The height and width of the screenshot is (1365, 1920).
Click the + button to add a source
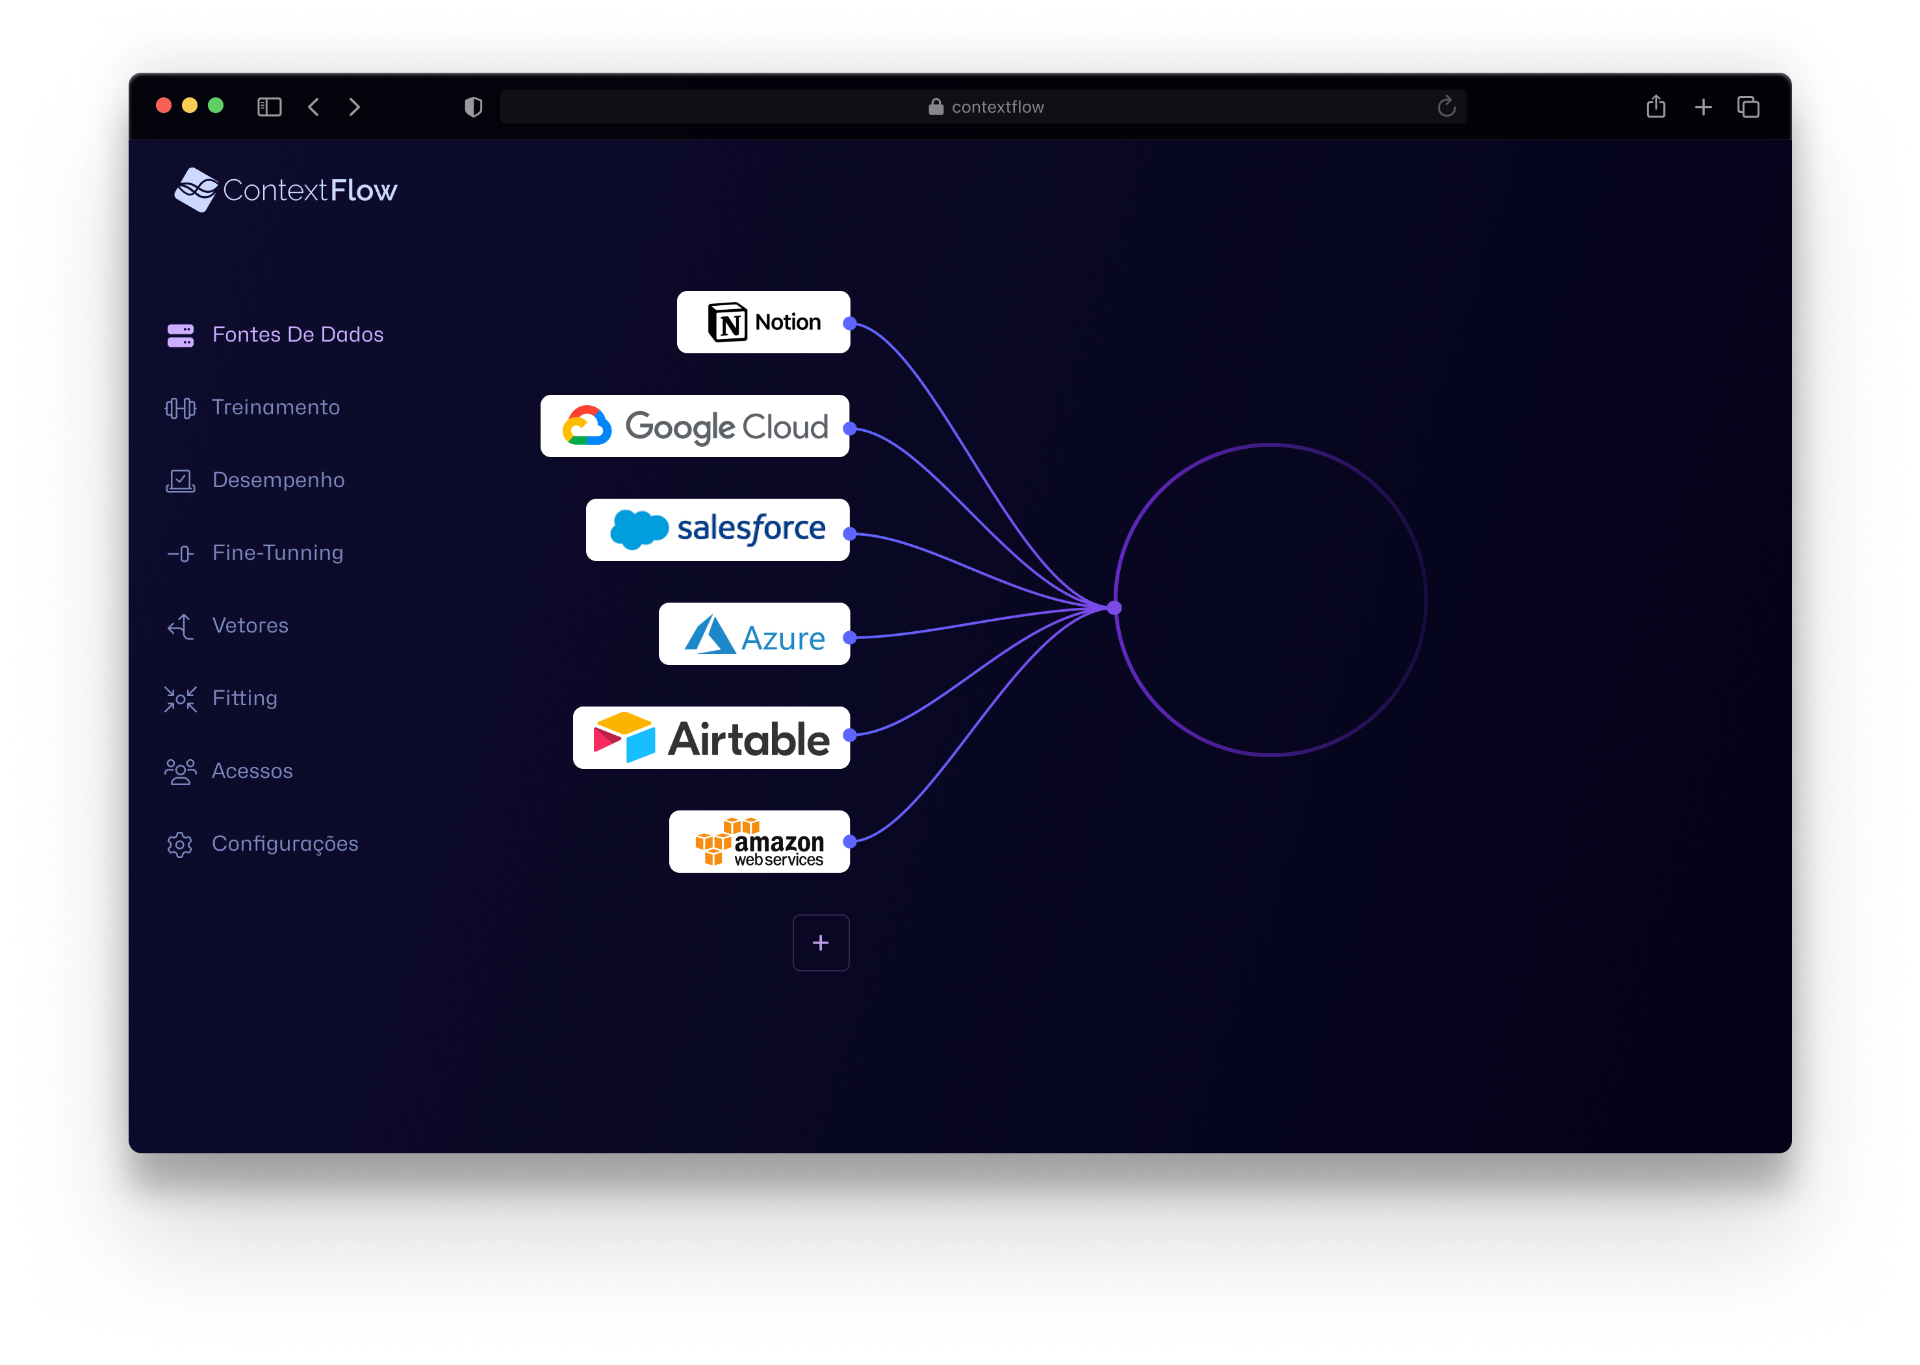pyautogui.click(x=820, y=942)
